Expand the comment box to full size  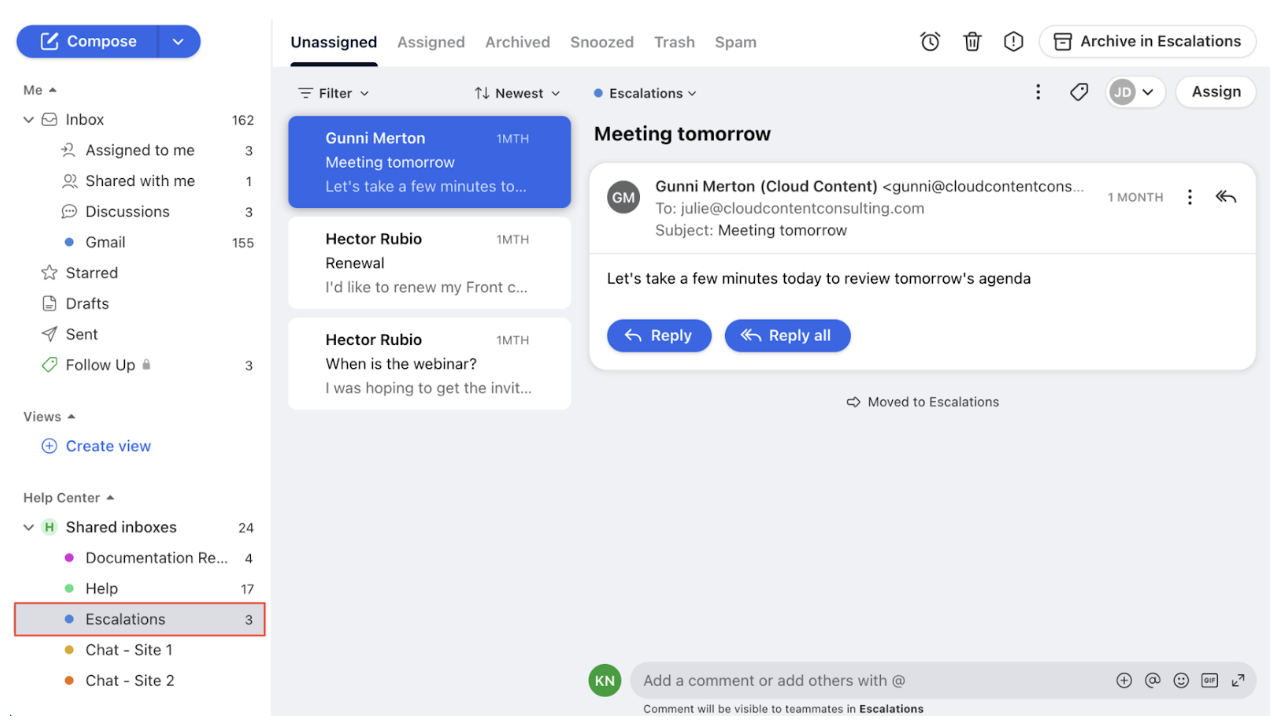[1238, 681]
